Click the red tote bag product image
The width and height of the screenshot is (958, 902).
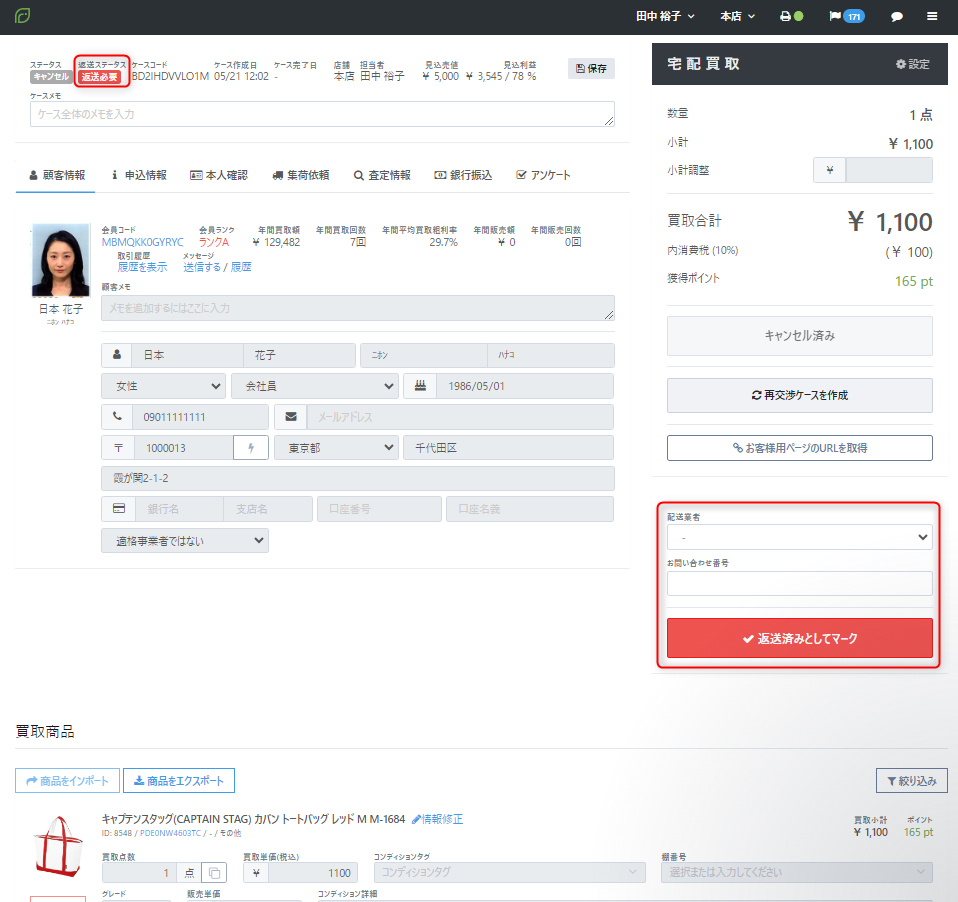pyautogui.click(x=59, y=846)
